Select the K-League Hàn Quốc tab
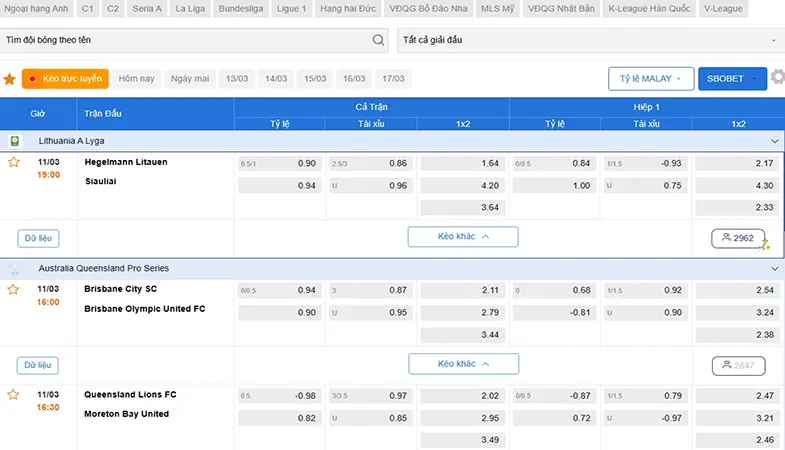Image resolution: width=785 pixels, height=450 pixels. coord(649,9)
